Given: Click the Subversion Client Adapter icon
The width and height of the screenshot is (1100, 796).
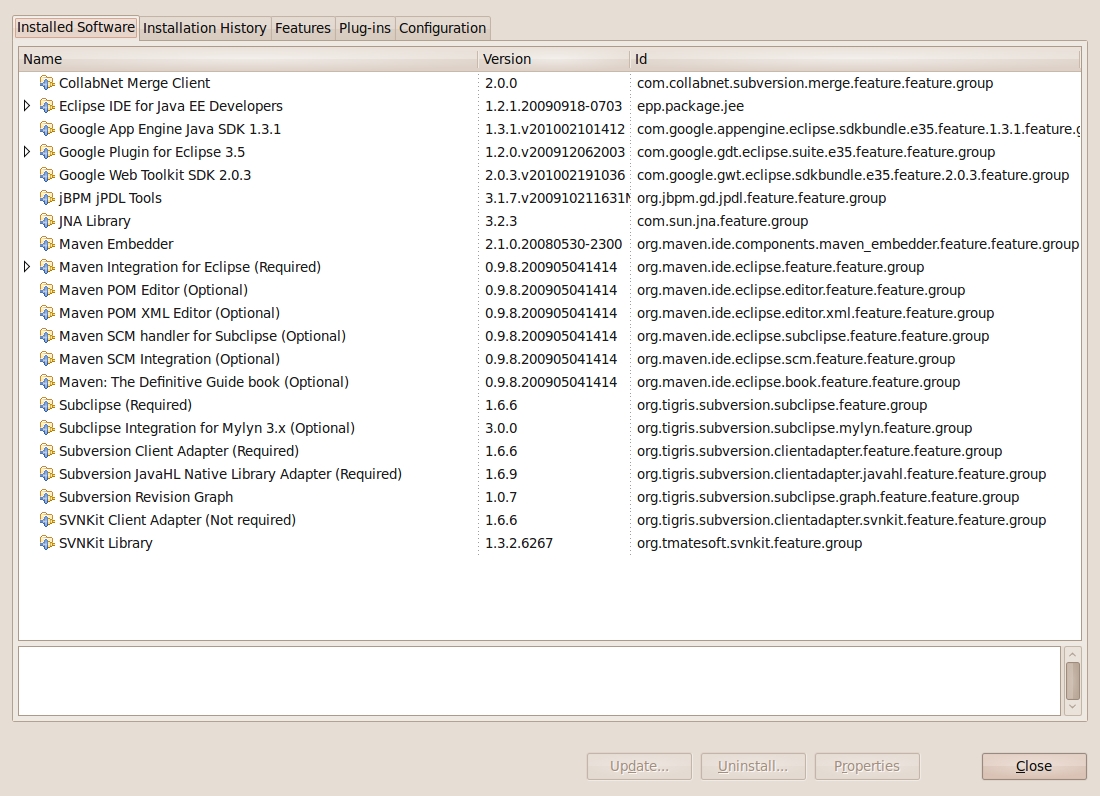Looking at the screenshot, I should [x=47, y=452].
